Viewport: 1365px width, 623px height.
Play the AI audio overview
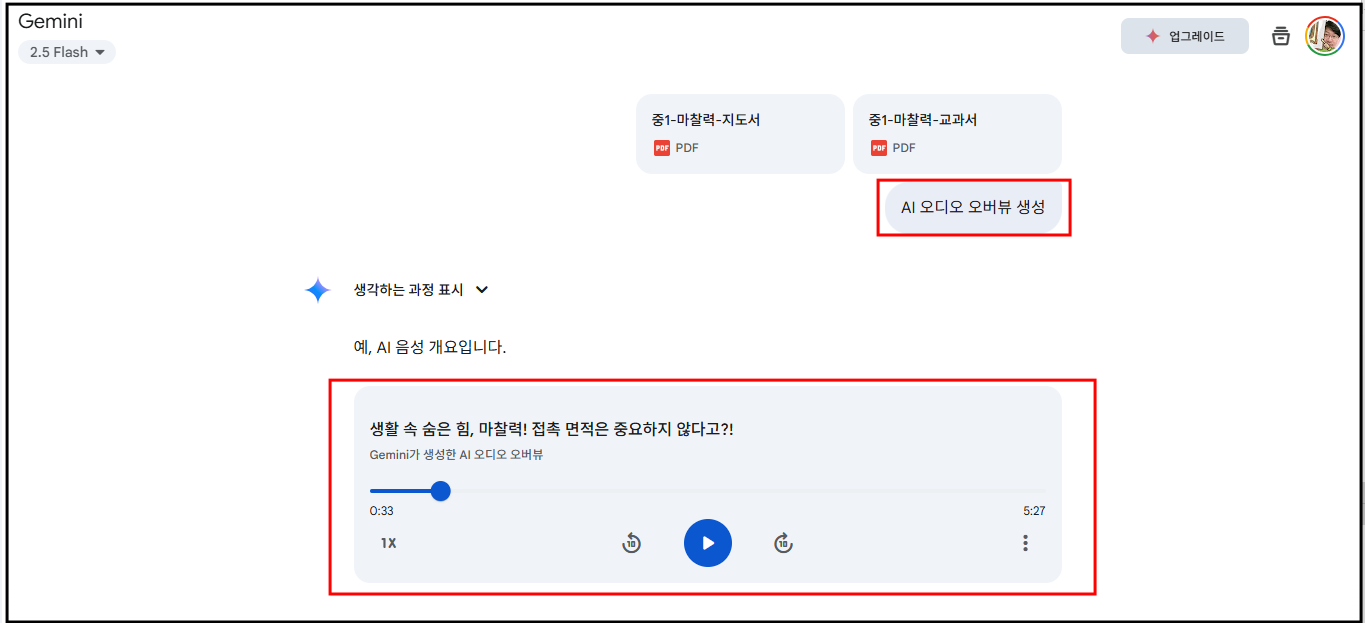coord(708,543)
